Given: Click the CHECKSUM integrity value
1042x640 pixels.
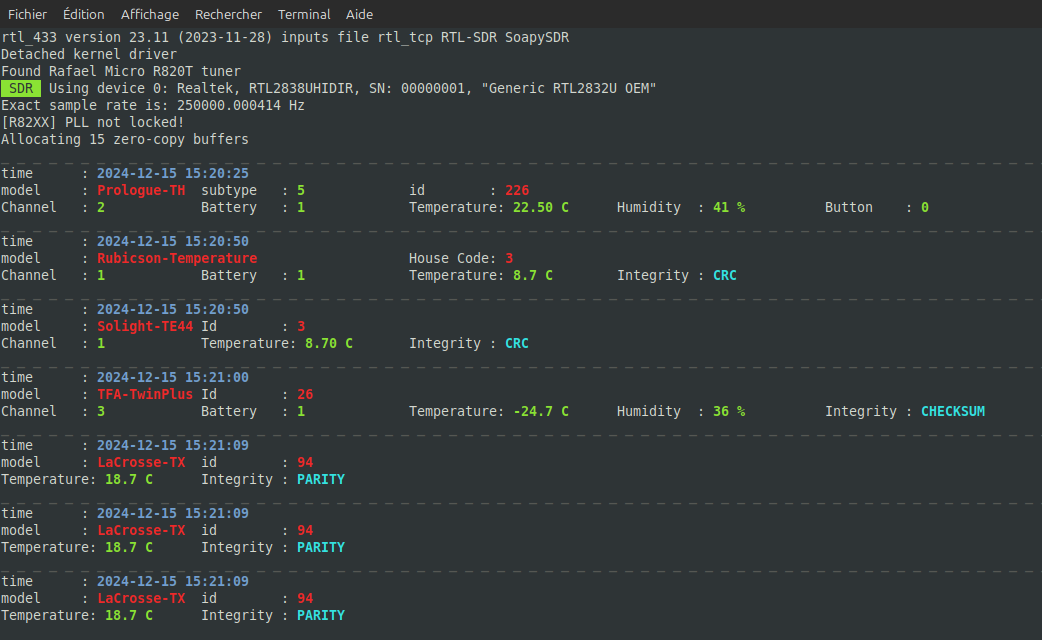Looking at the screenshot, I should (x=953, y=411).
